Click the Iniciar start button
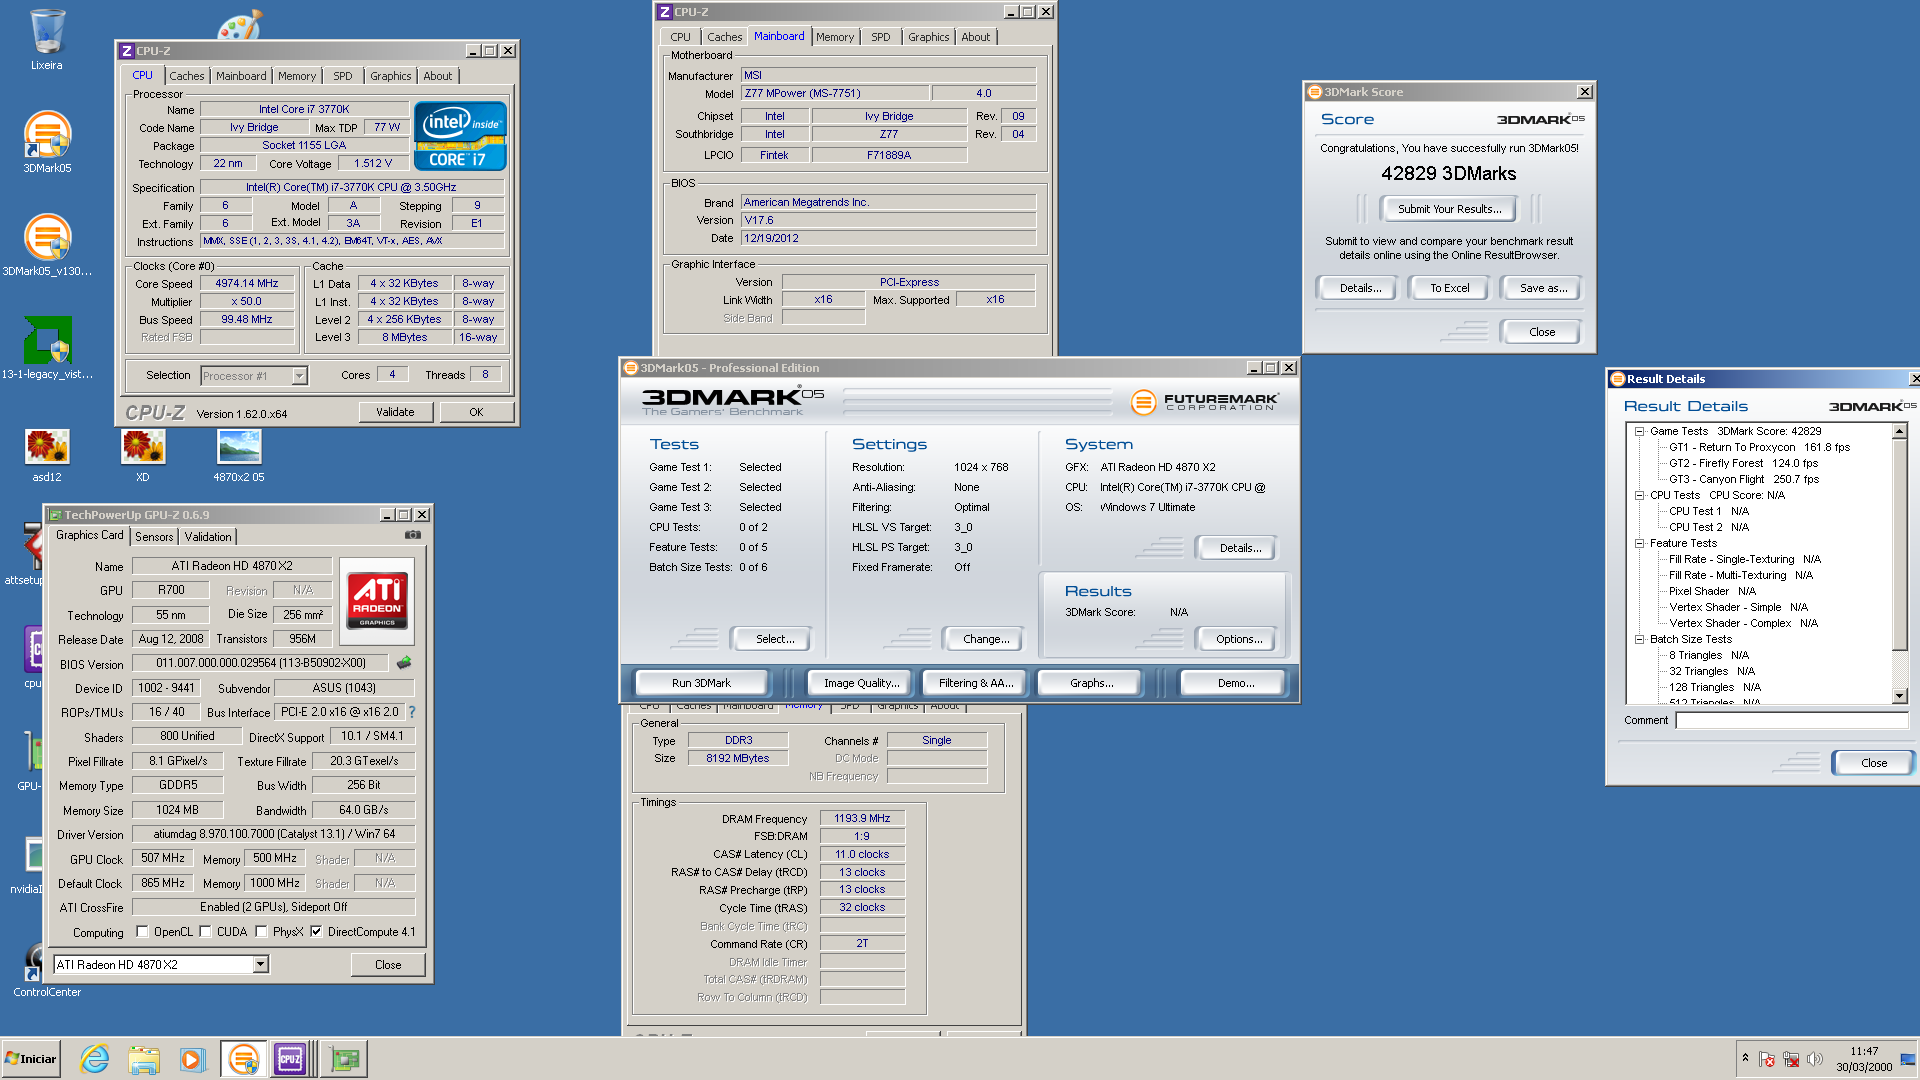 [x=32, y=1059]
